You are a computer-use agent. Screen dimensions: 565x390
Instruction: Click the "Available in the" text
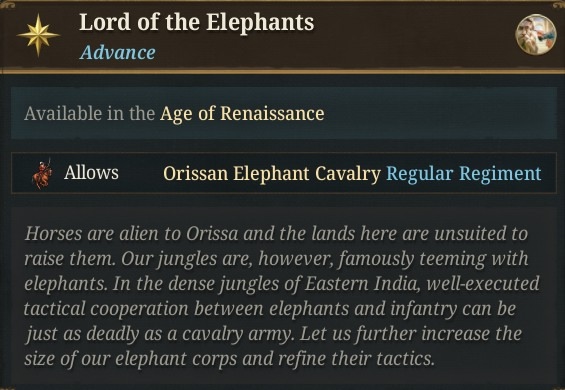coord(90,114)
